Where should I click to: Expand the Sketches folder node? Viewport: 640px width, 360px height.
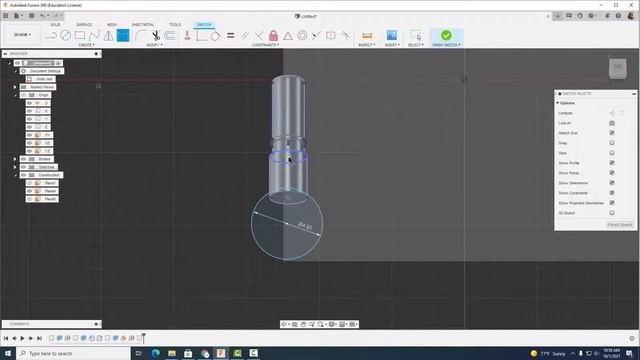coord(15,167)
